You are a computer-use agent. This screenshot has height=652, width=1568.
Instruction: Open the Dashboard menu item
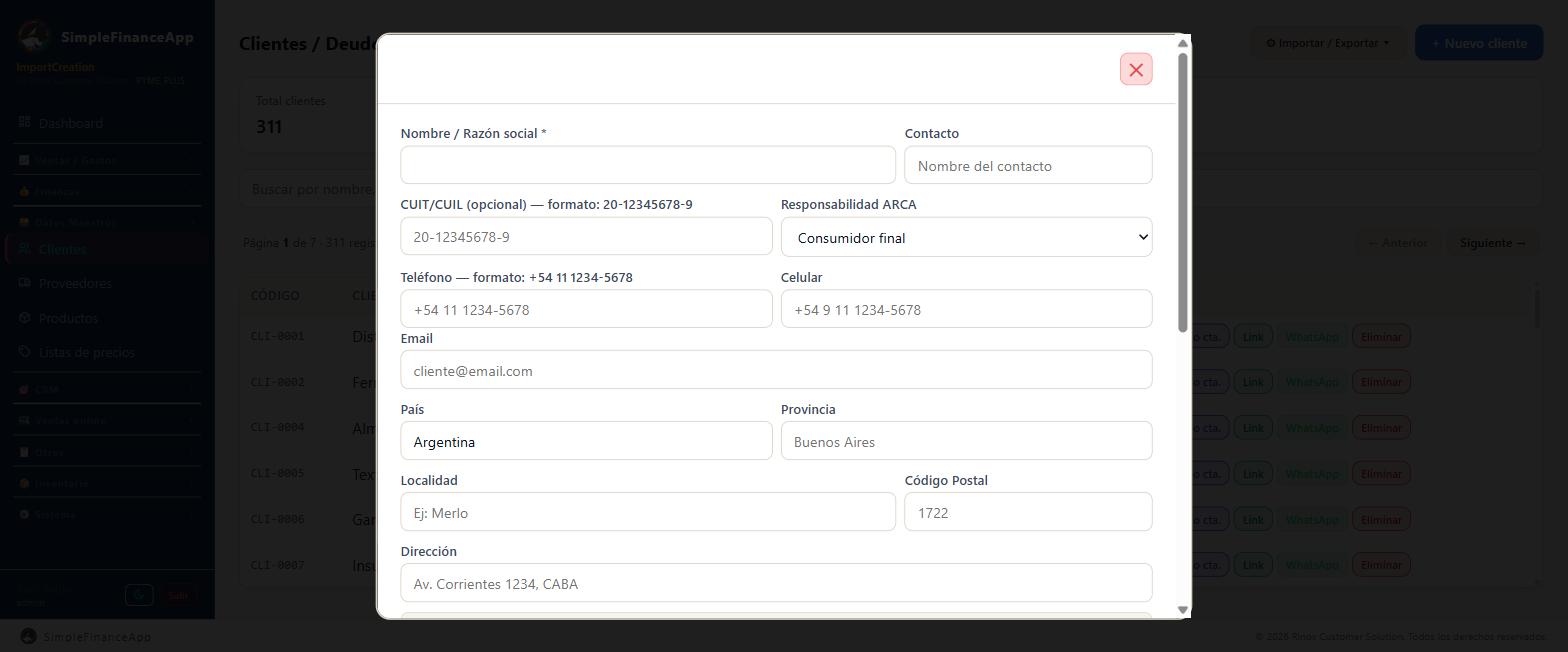108,123
